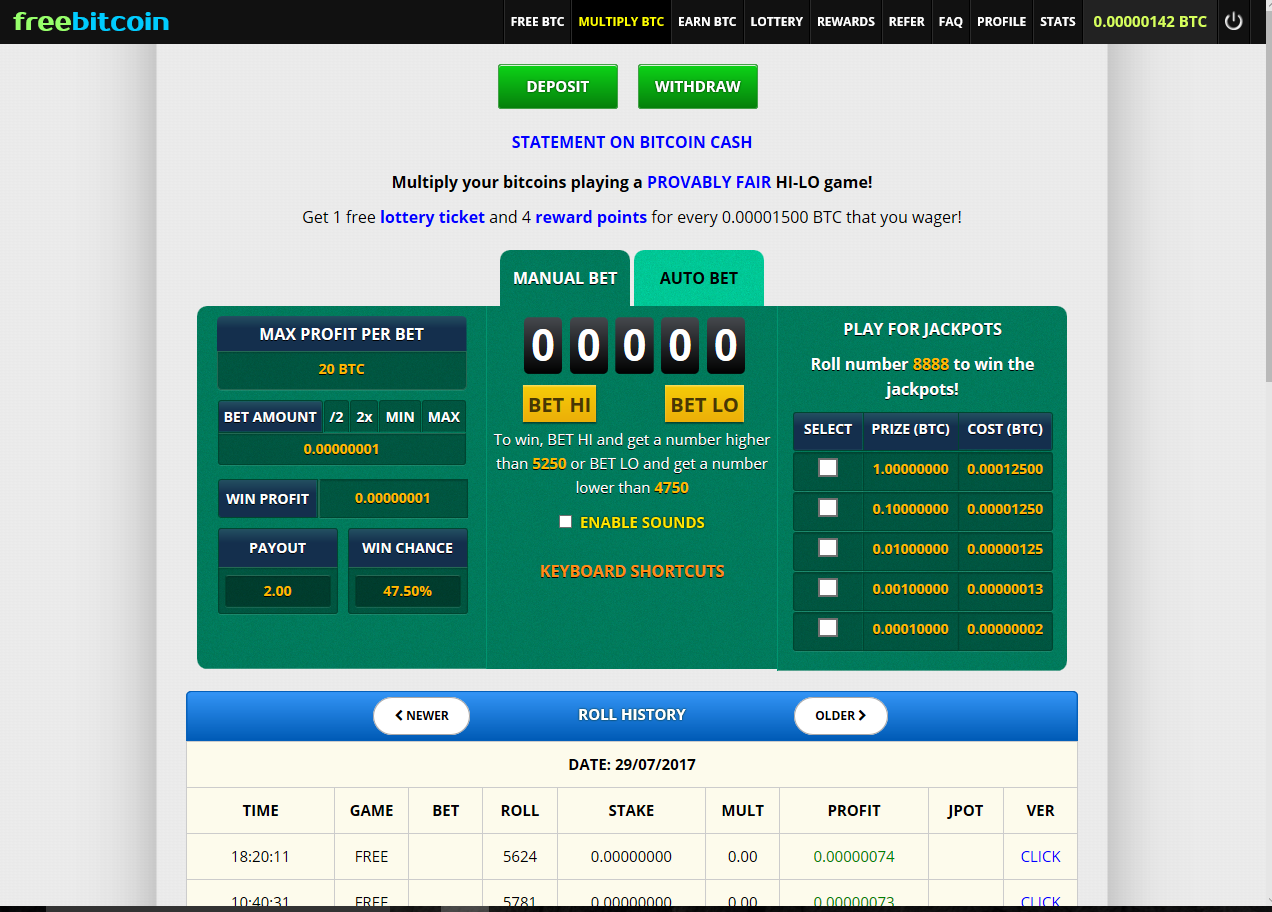The image size is (1272, 912).
Task: Open the LOTTERY page
Action: 777,21
